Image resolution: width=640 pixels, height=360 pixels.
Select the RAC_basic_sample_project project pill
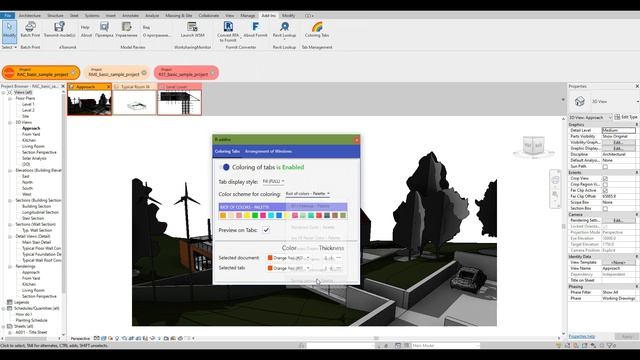pos(41,73)
